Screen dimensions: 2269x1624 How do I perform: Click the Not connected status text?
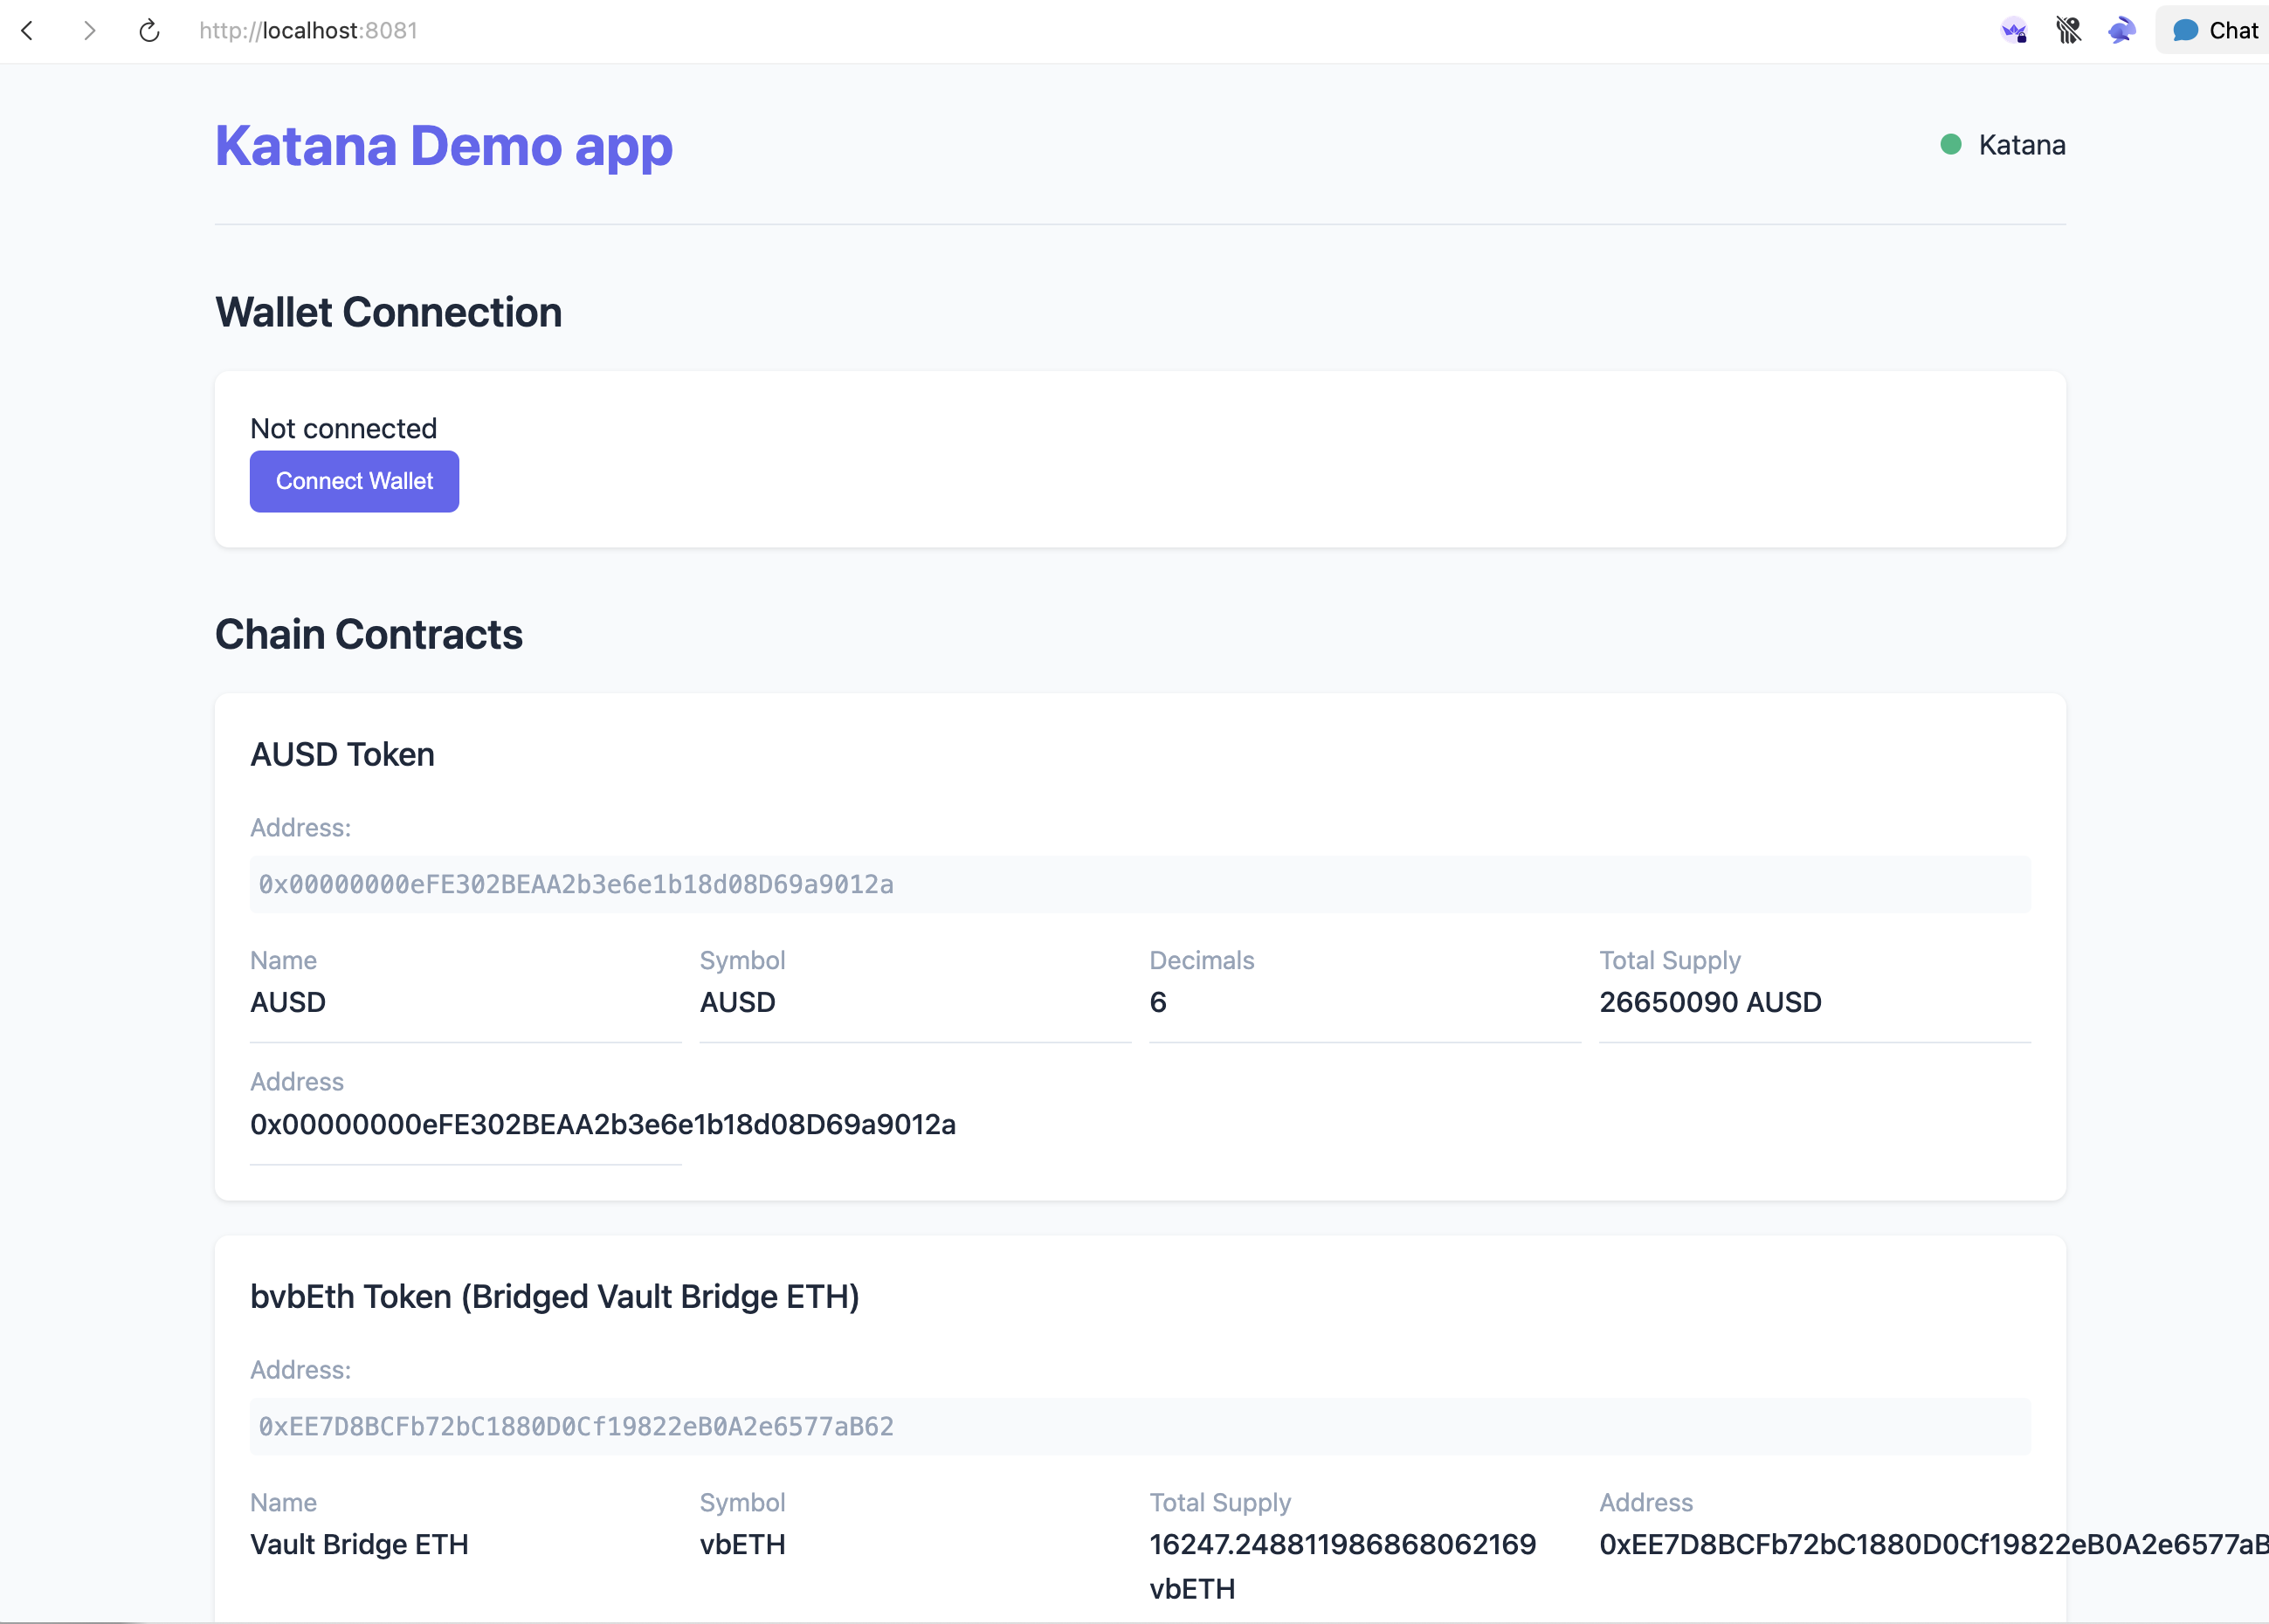click(x=343, y=428)
